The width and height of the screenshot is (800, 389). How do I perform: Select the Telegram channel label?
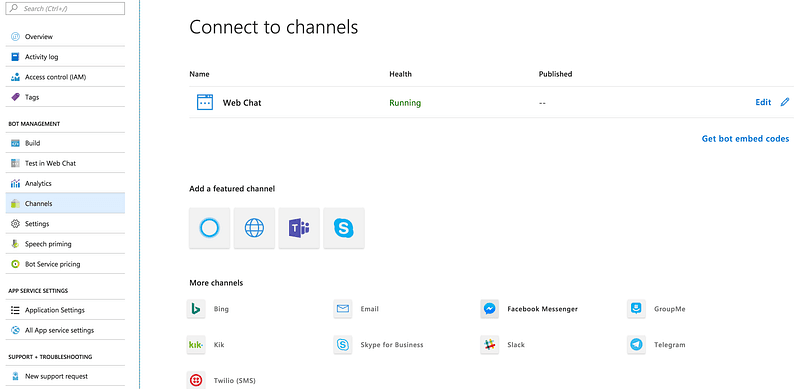coord(669,345)
